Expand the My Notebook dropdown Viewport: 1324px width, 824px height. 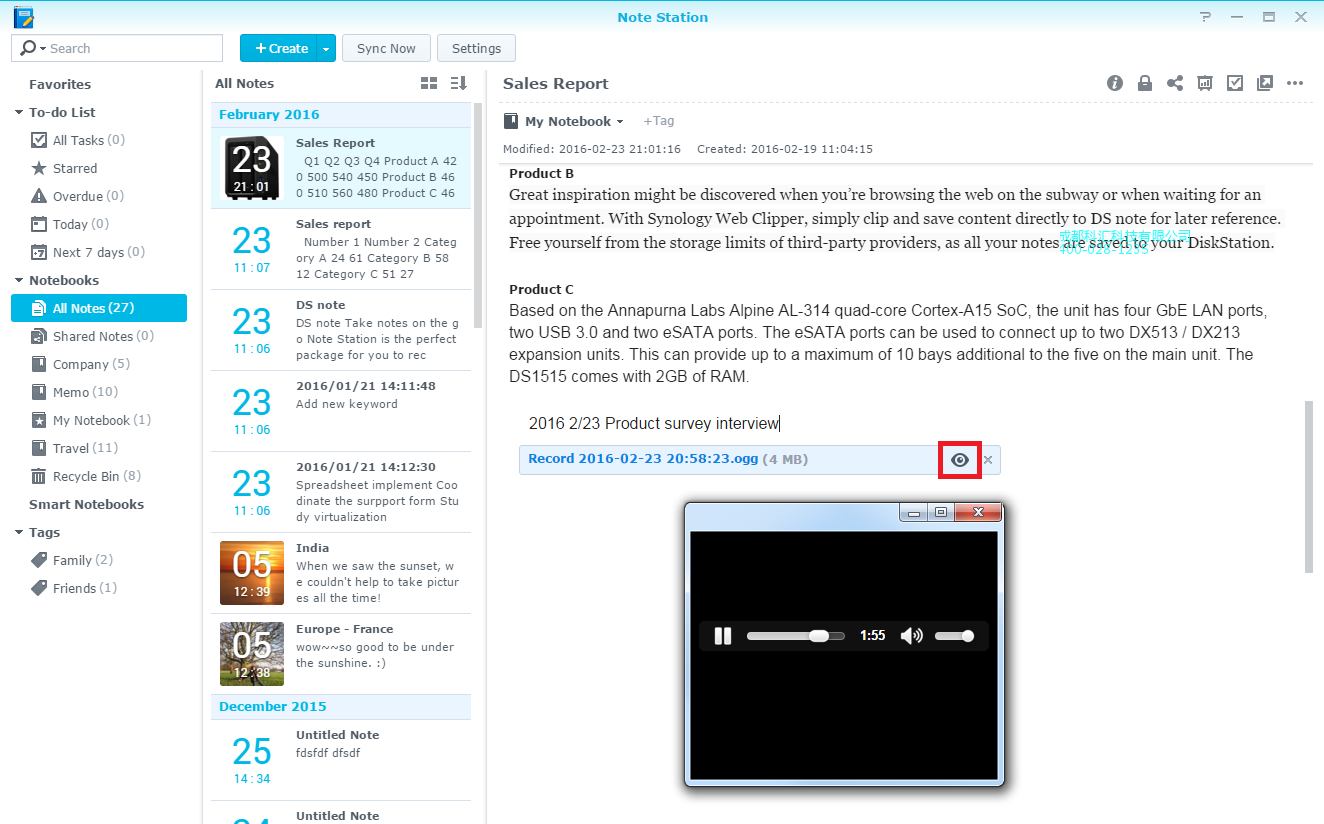pyautogui.click(x=620, y=122)
